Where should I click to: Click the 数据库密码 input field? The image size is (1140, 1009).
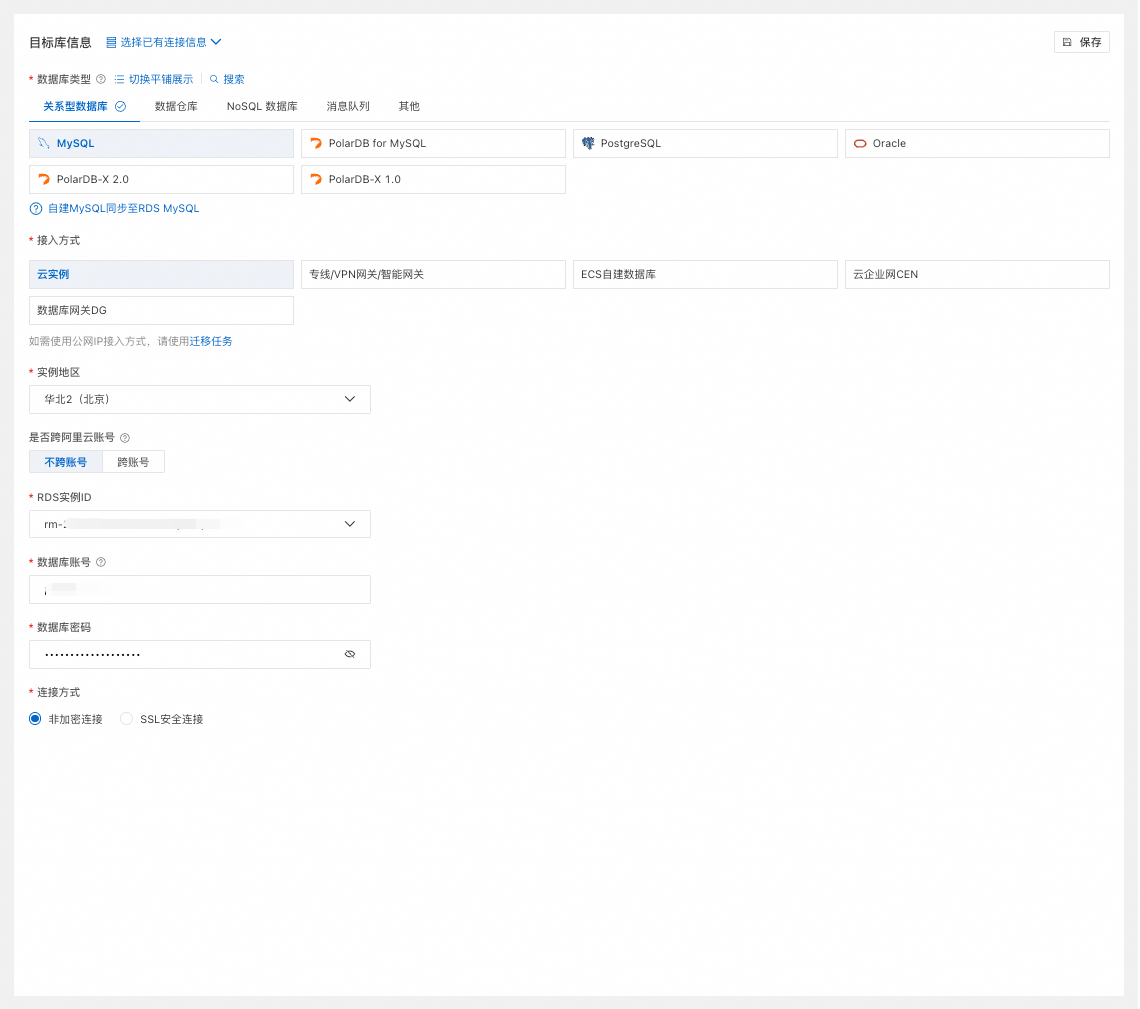coord(200,654)
